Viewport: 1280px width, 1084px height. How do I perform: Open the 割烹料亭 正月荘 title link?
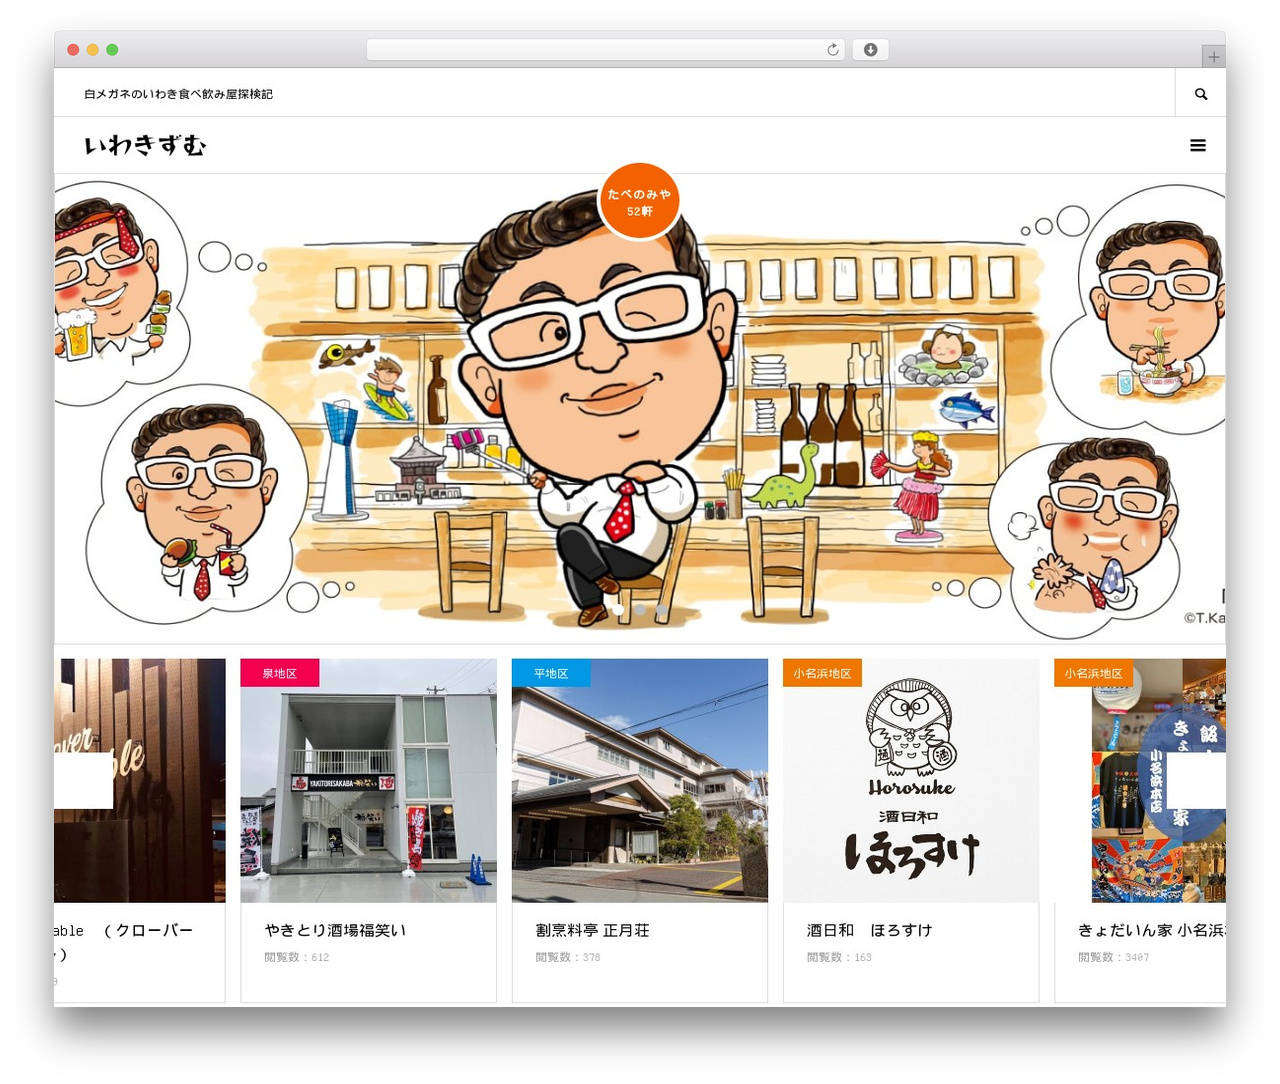pos(592,930)
